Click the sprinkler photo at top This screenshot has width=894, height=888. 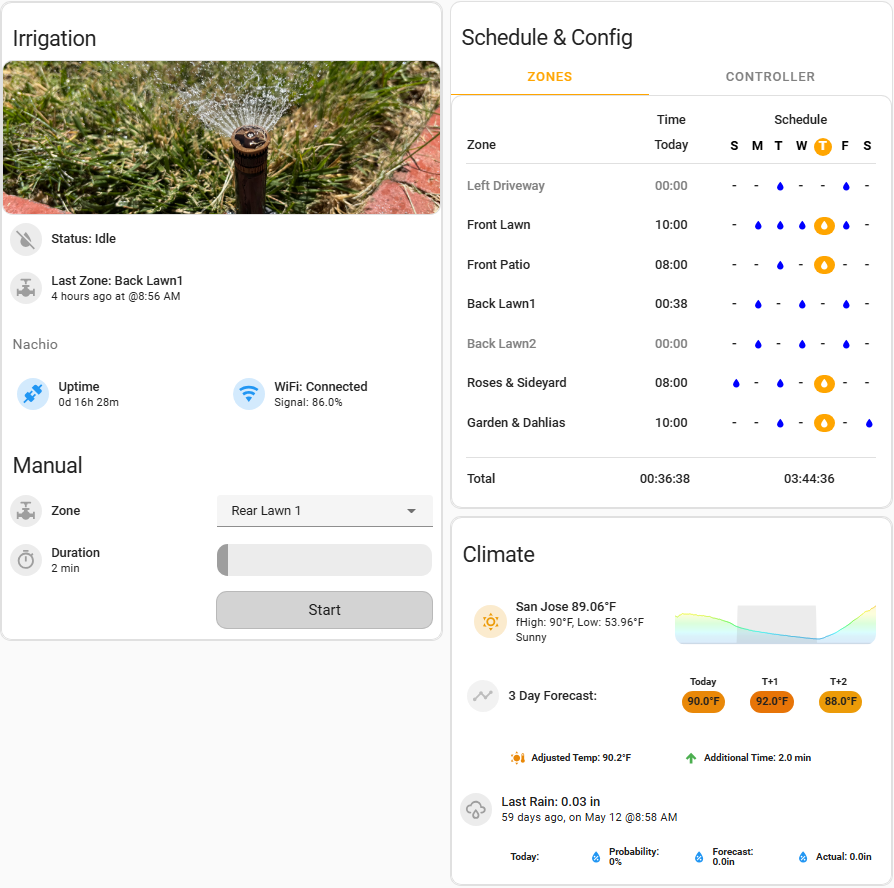pos(221,137)
